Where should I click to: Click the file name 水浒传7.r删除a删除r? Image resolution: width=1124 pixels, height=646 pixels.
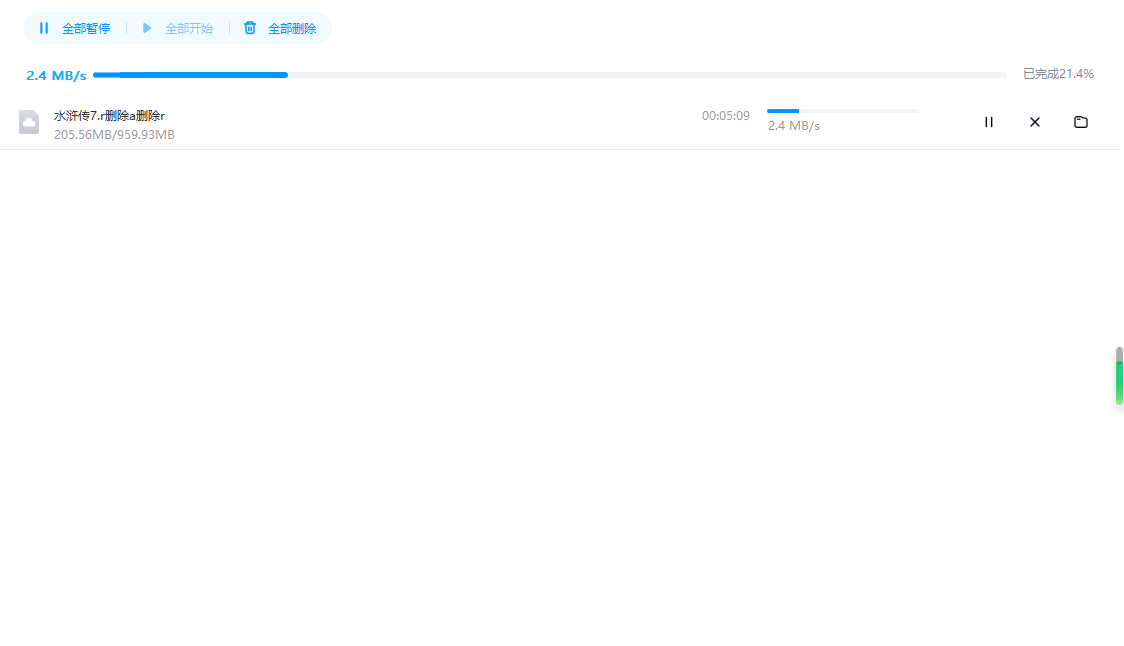(x=109, y=115)
